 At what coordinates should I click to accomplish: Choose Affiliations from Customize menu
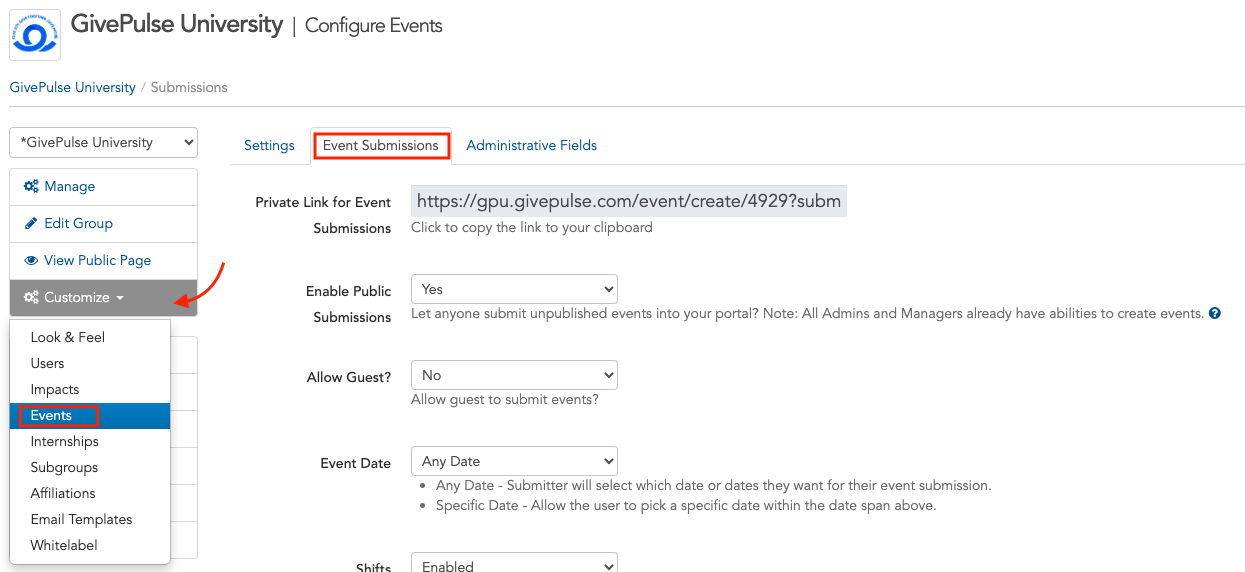[90, 493]
